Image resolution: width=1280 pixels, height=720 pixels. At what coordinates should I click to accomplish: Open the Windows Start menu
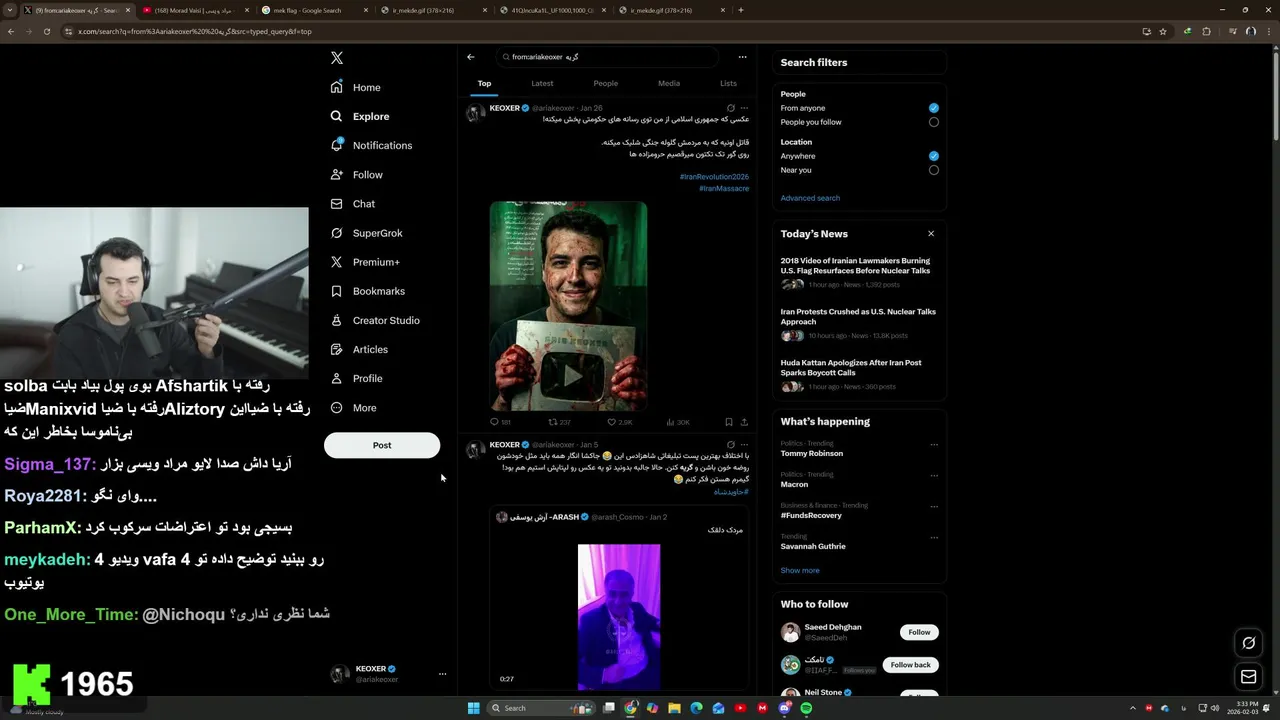pos(474,708)
